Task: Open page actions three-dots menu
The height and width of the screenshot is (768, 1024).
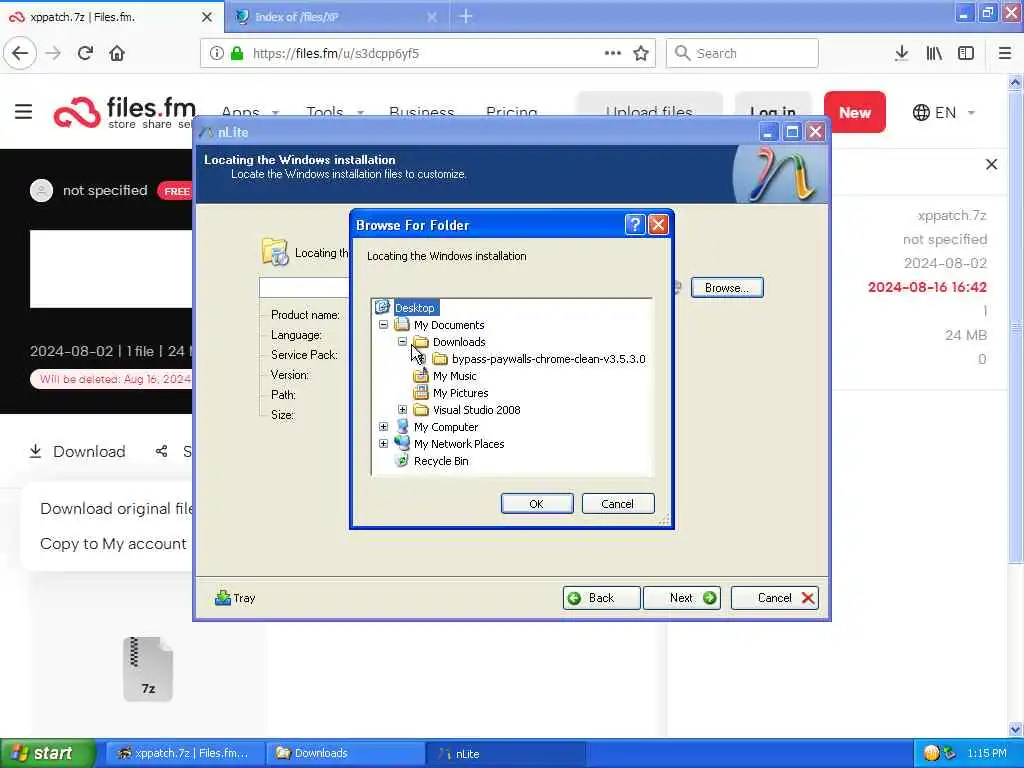Action: pos(613,53)
